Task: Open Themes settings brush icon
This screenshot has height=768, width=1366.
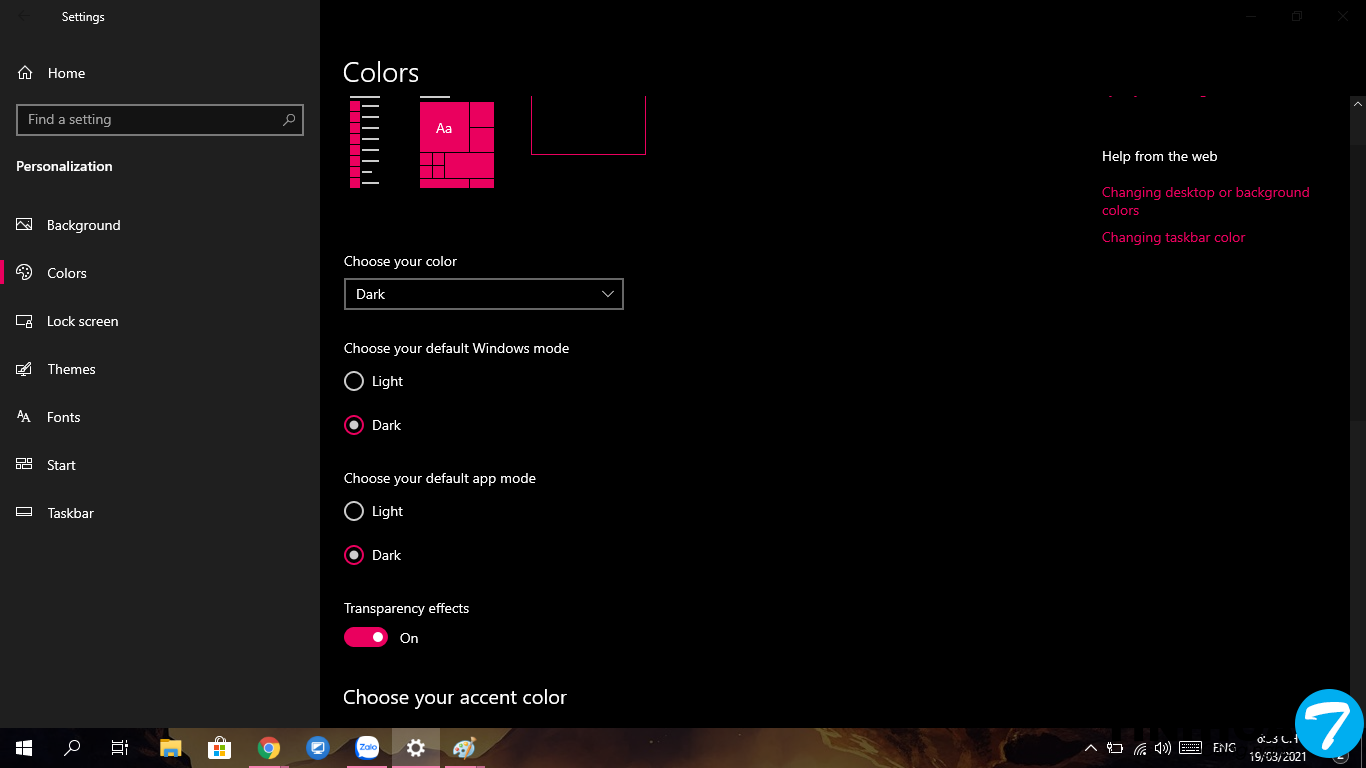Action: click(25, 369)
